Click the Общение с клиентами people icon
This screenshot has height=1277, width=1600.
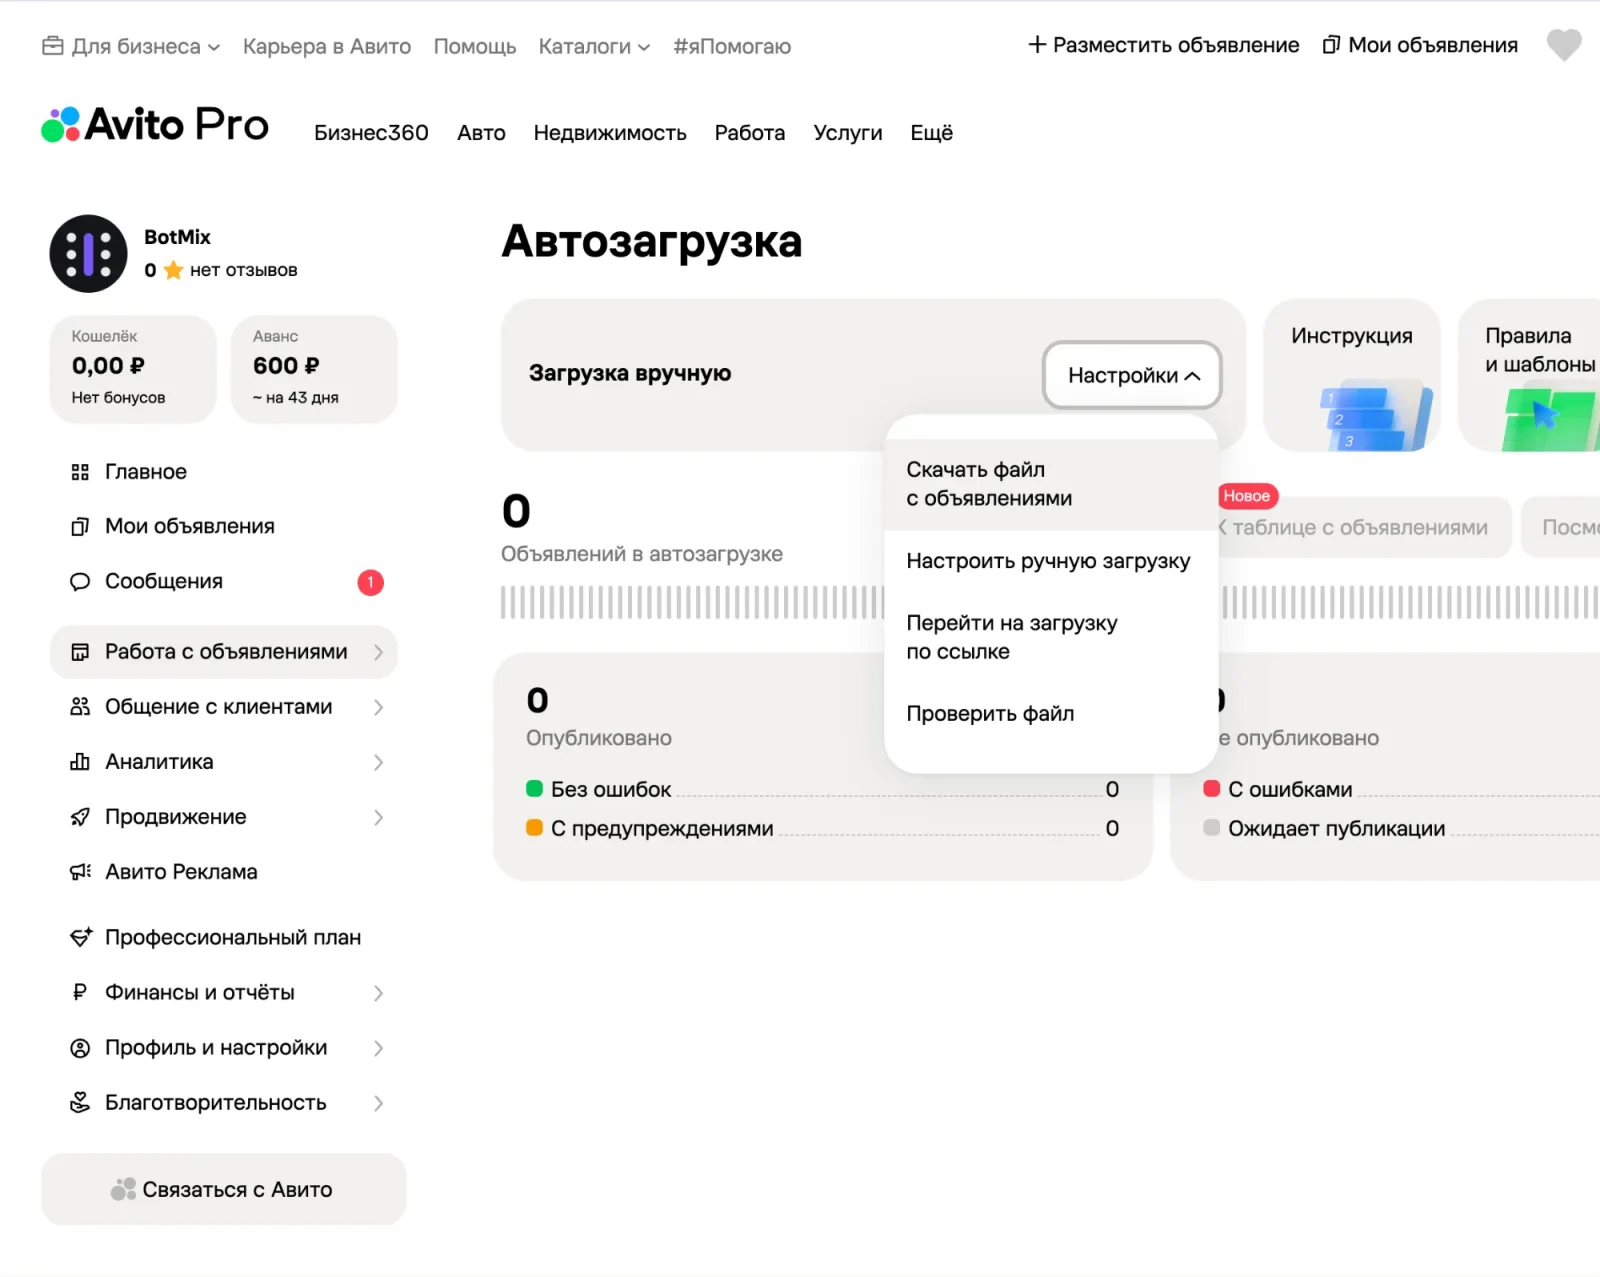tap(80, 707)
